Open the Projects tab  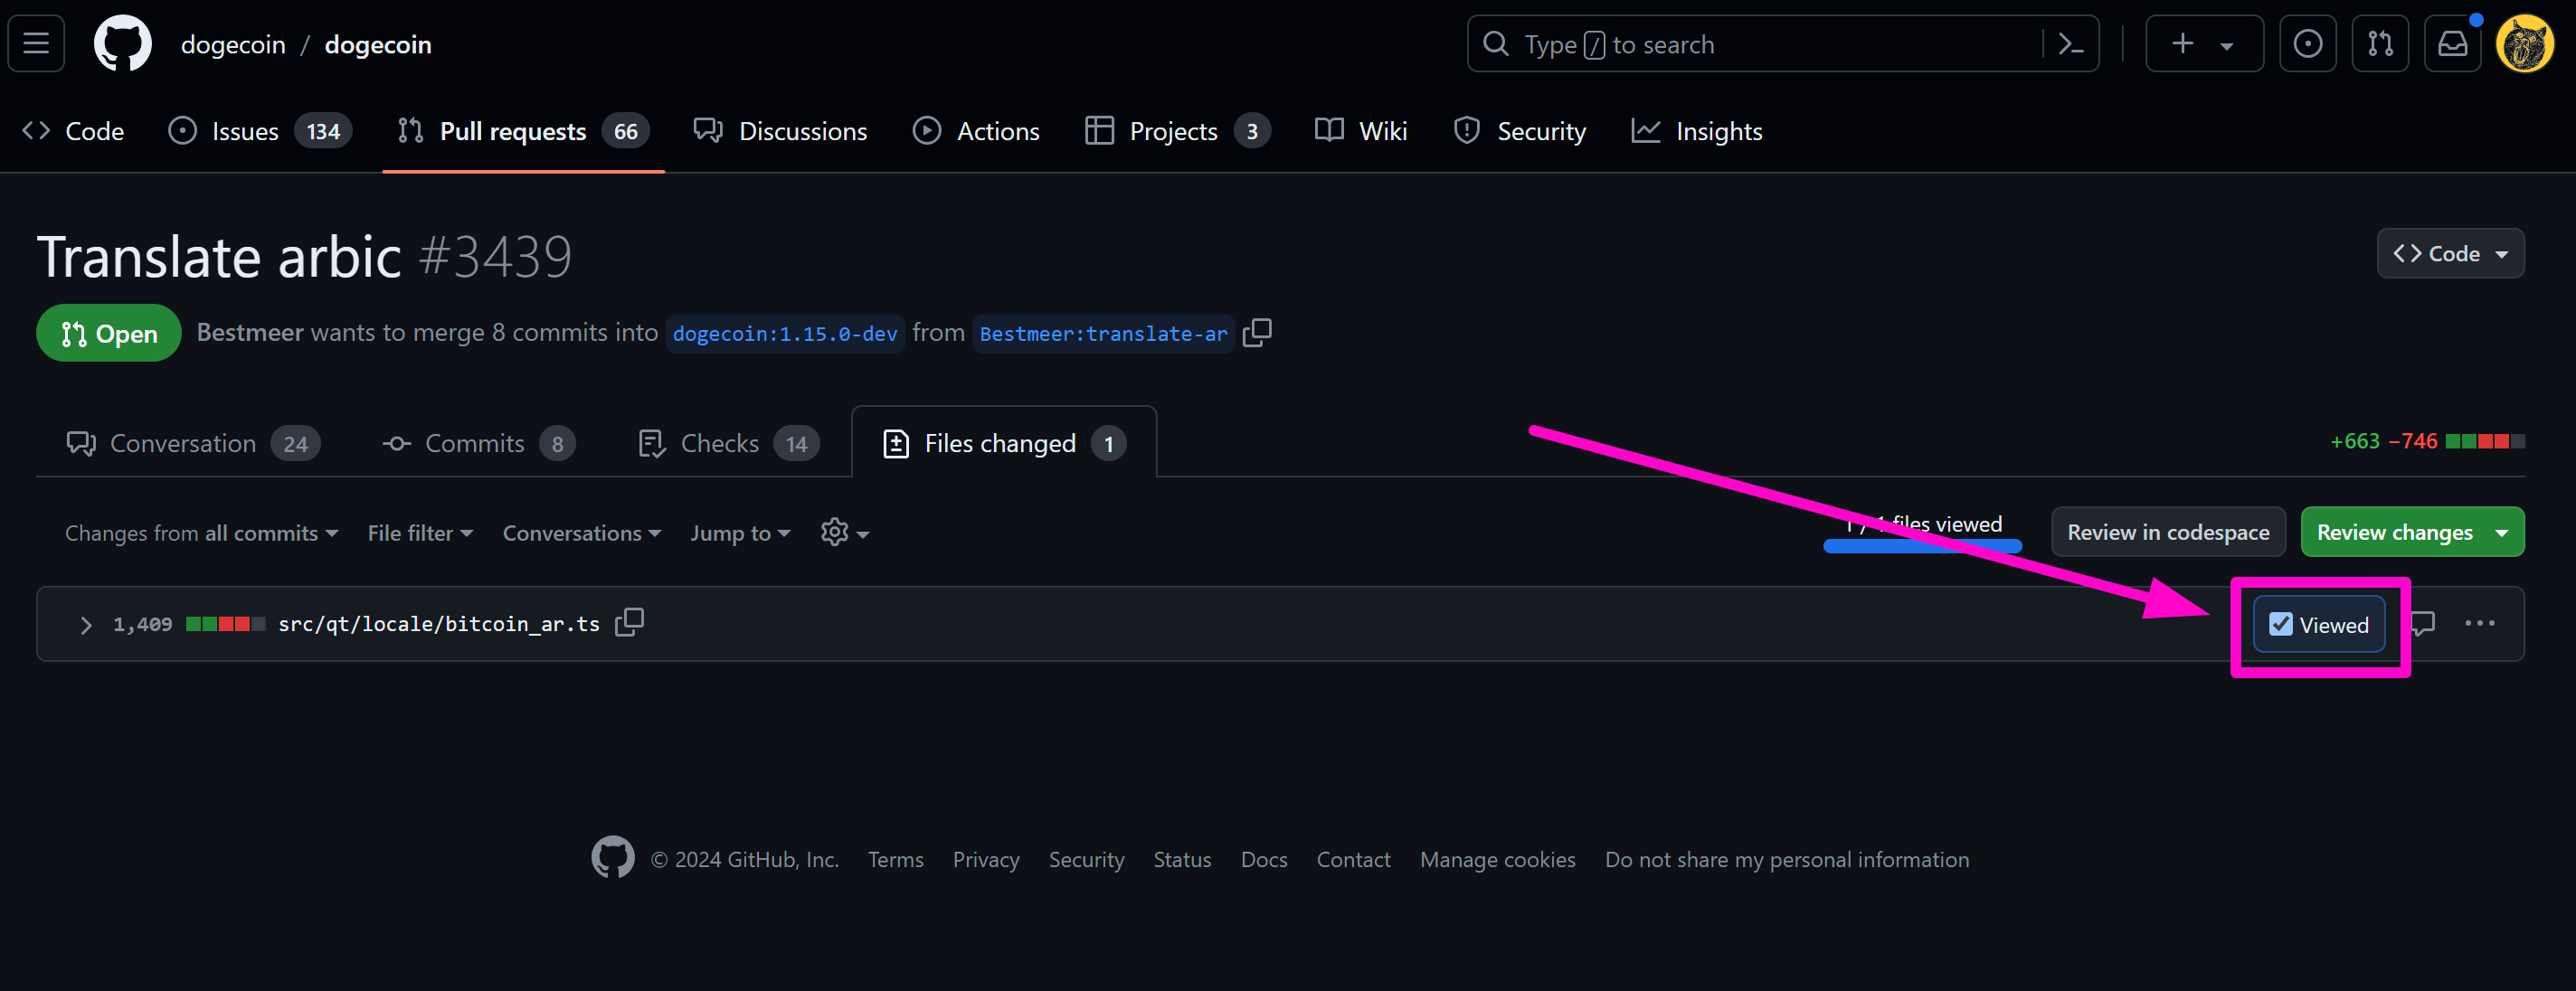coord(1178,131)
